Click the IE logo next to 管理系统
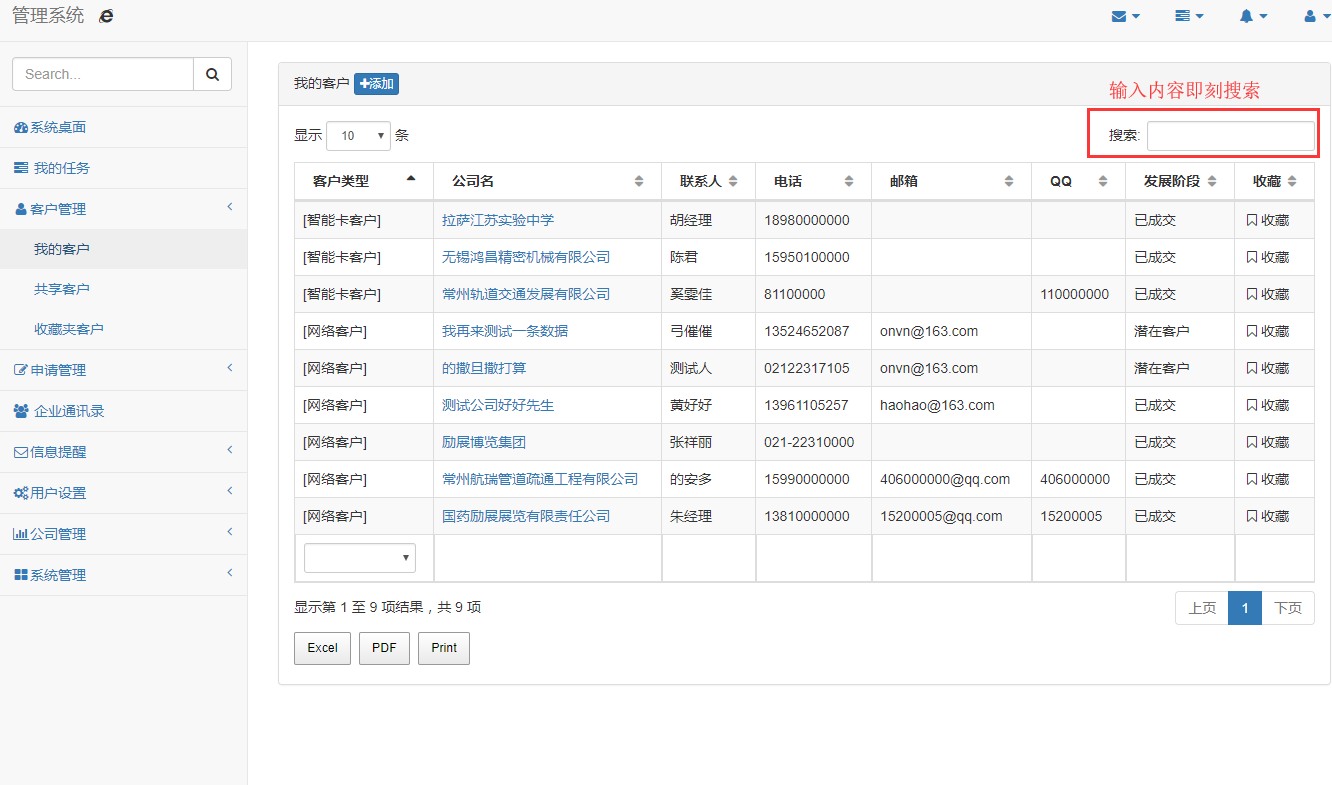The image size is (1332, 785). click(x=106, y=16)
